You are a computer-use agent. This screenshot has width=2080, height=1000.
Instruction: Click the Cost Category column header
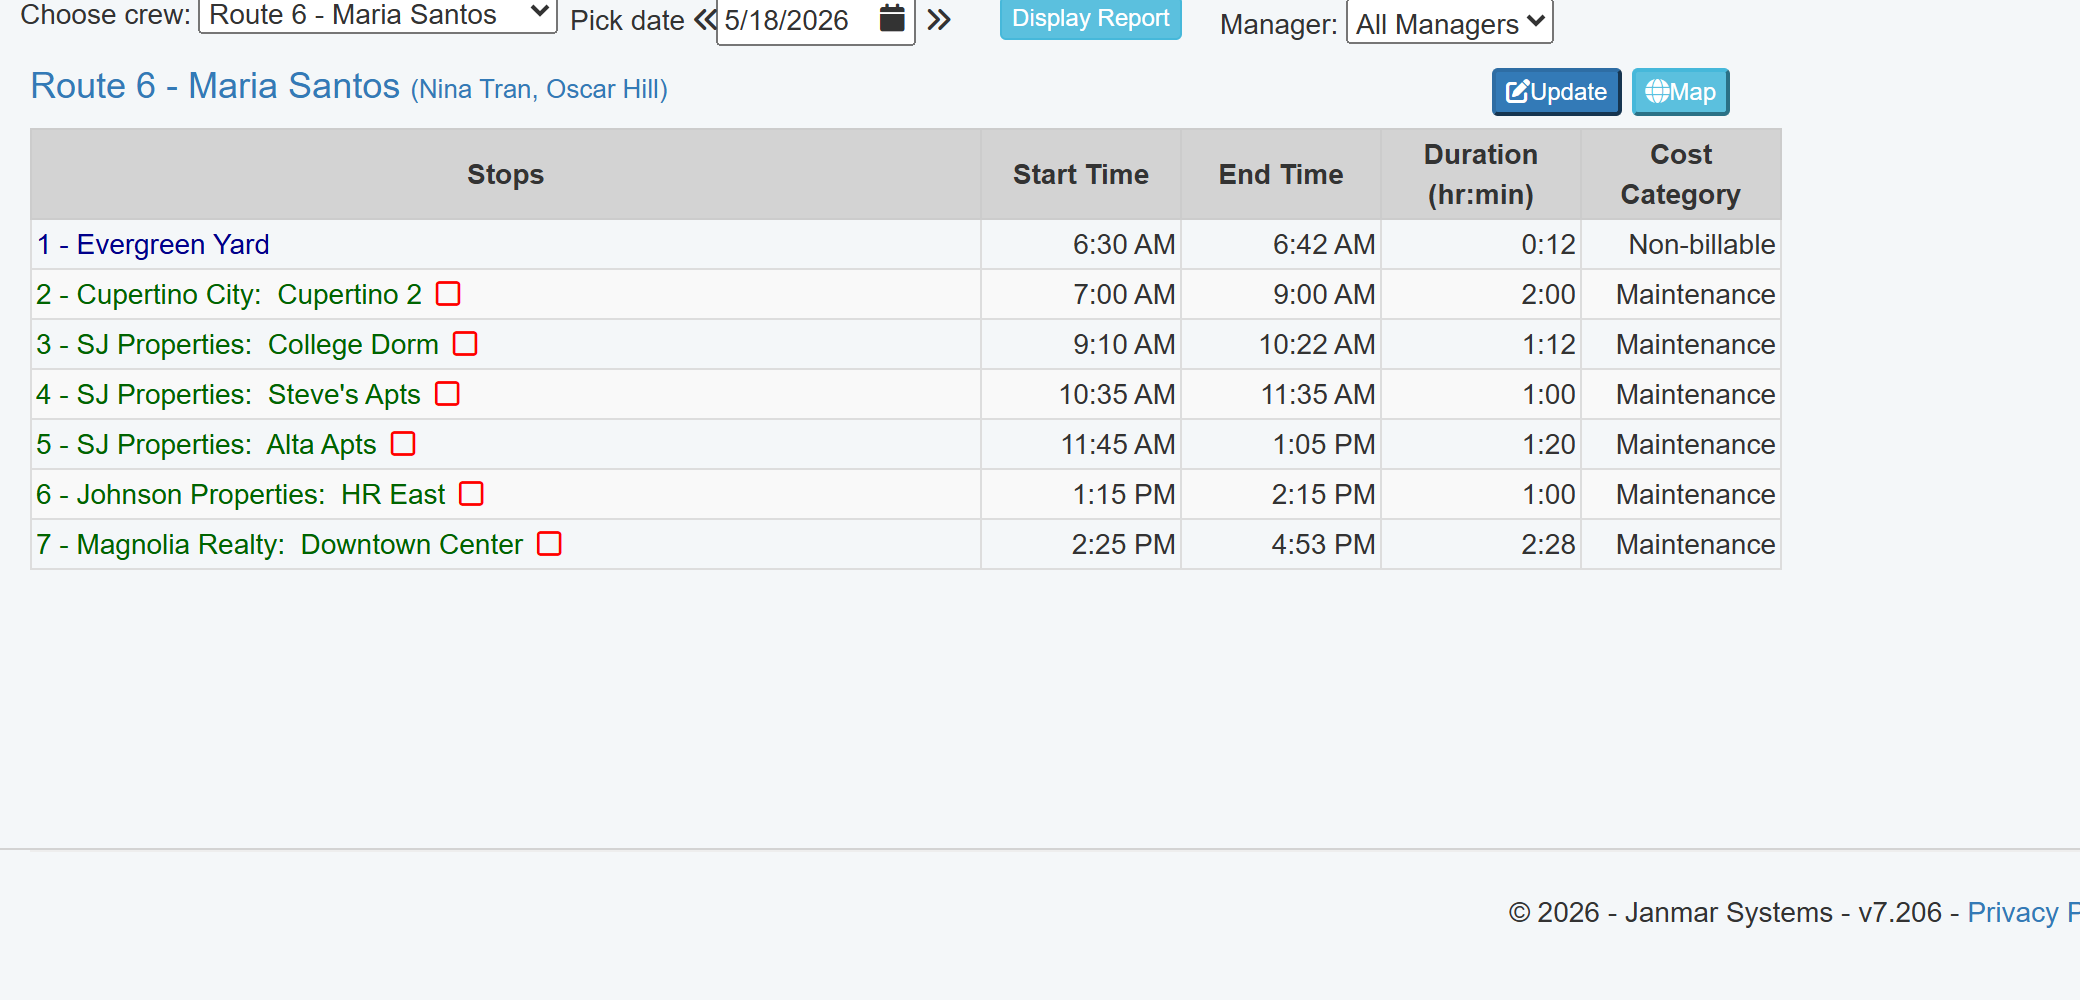click(1681, 174)
